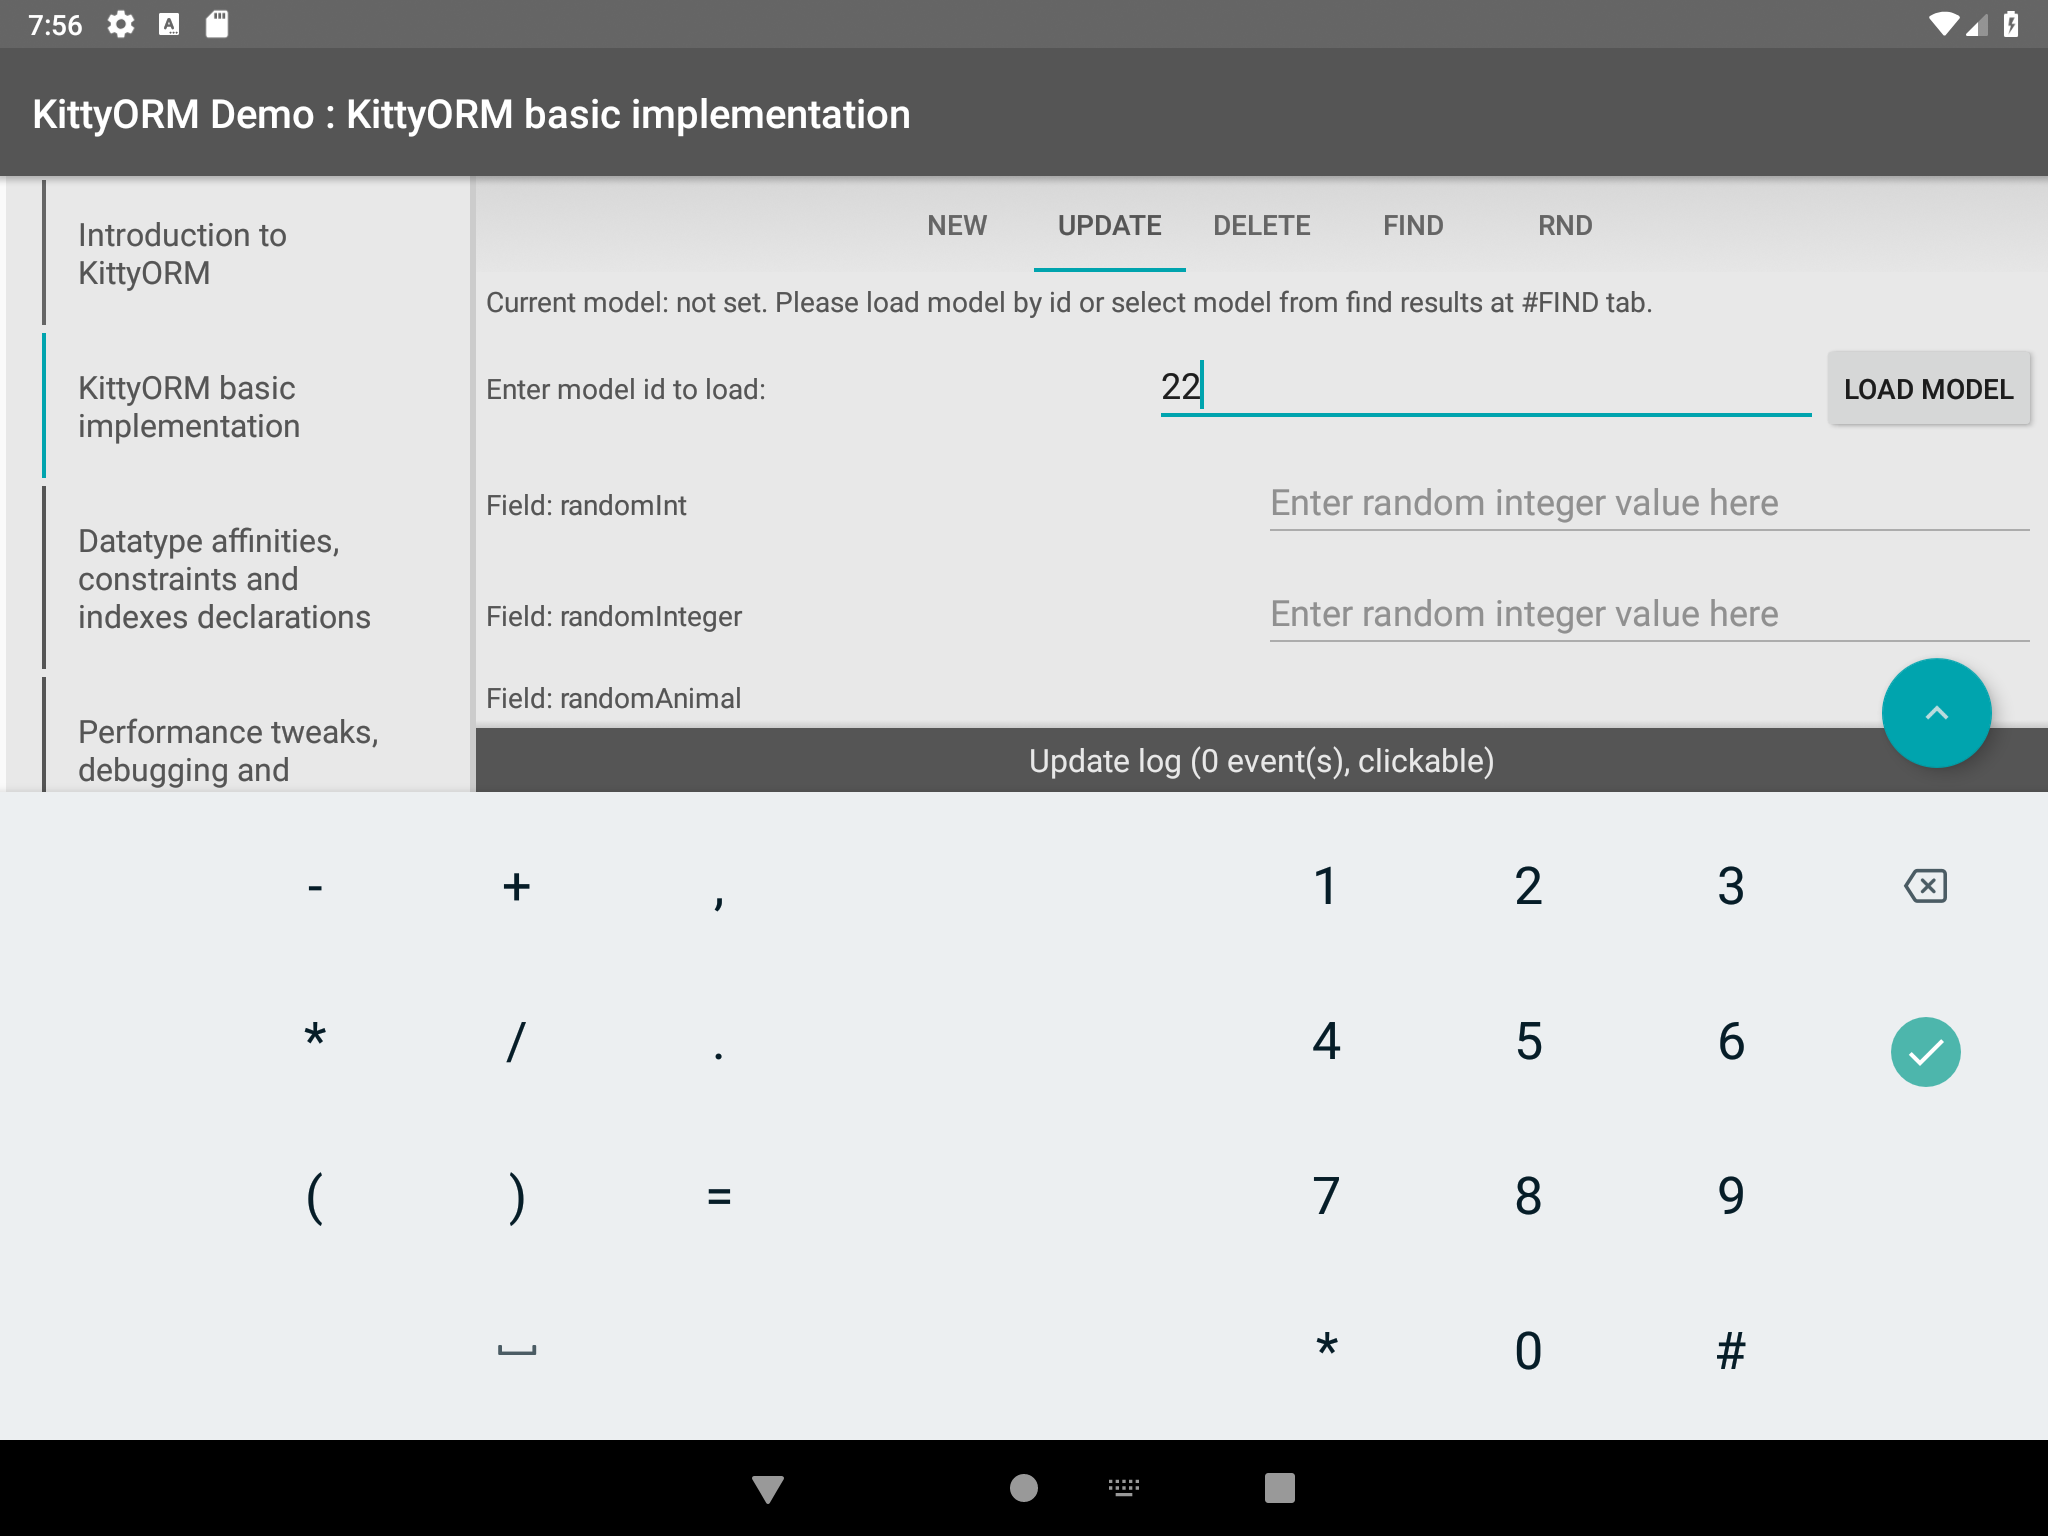Tap the 2 key on keypad

1528,886
